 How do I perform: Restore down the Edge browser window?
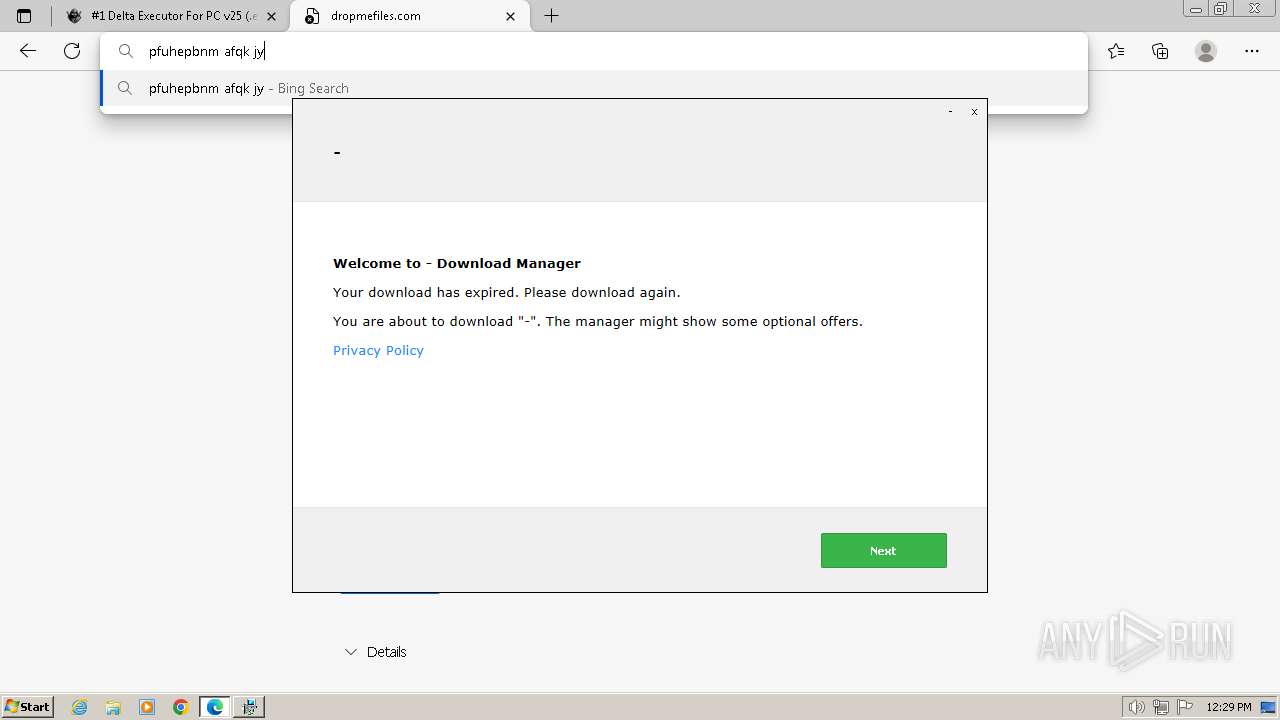coord(1221,9)
